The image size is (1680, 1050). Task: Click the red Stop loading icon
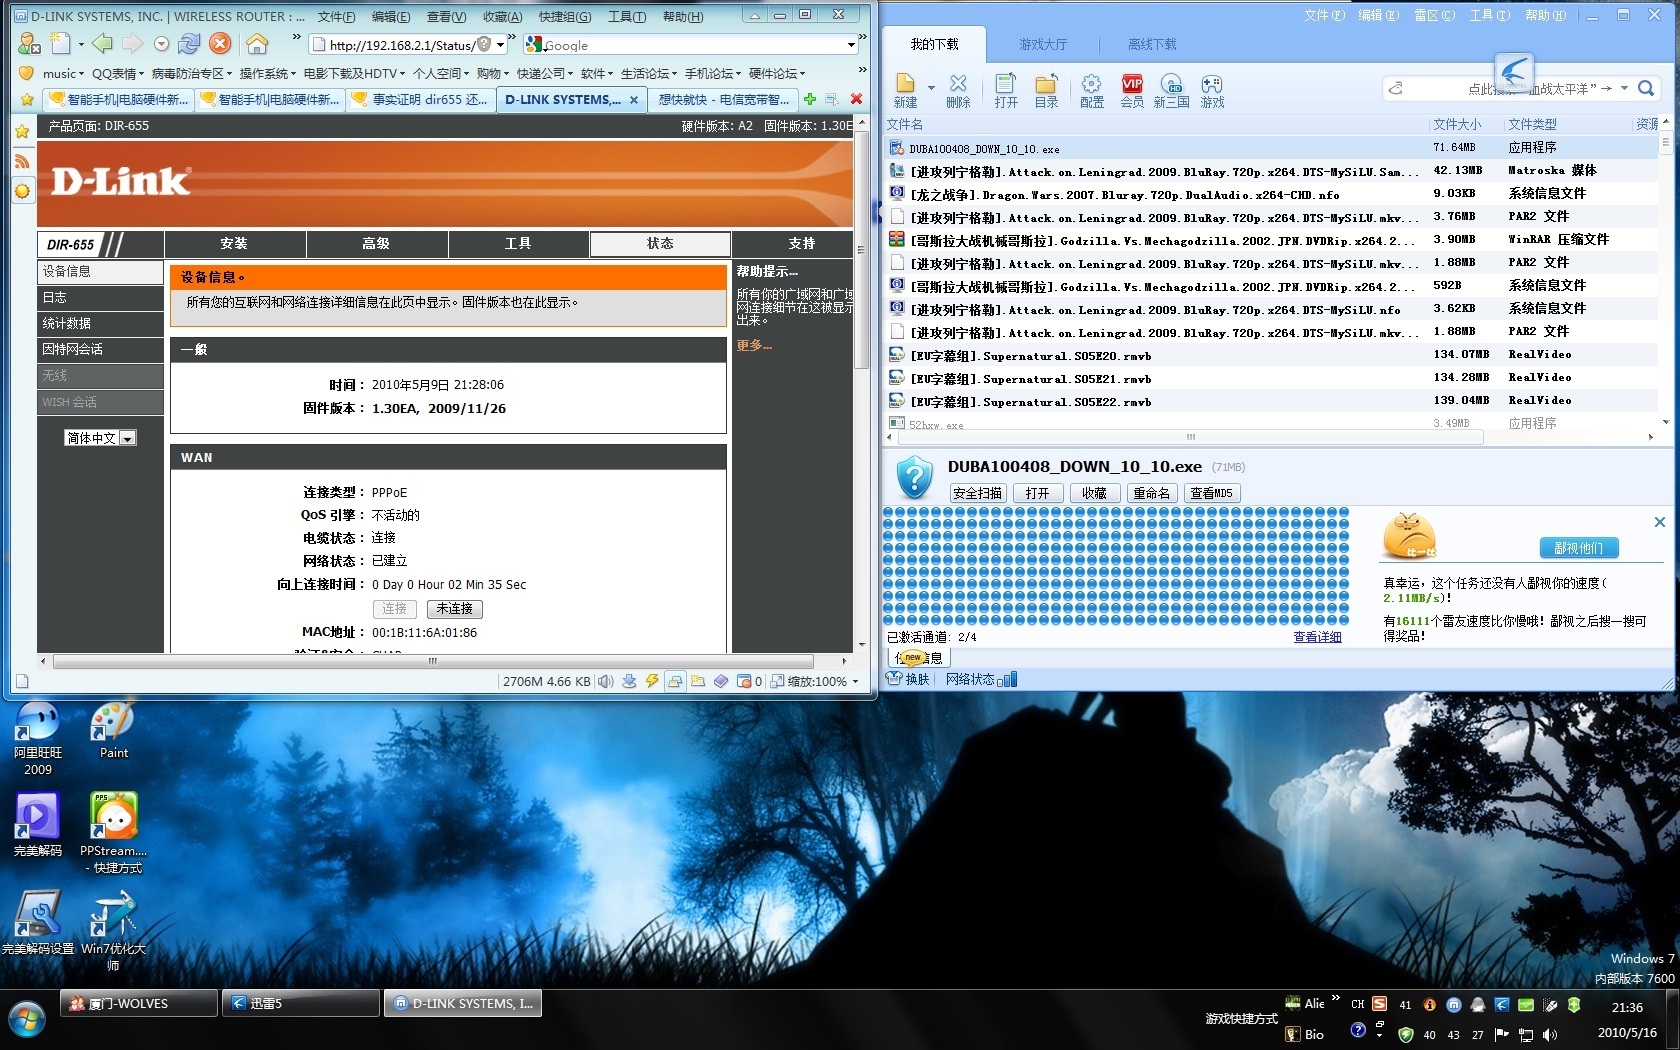220,44
